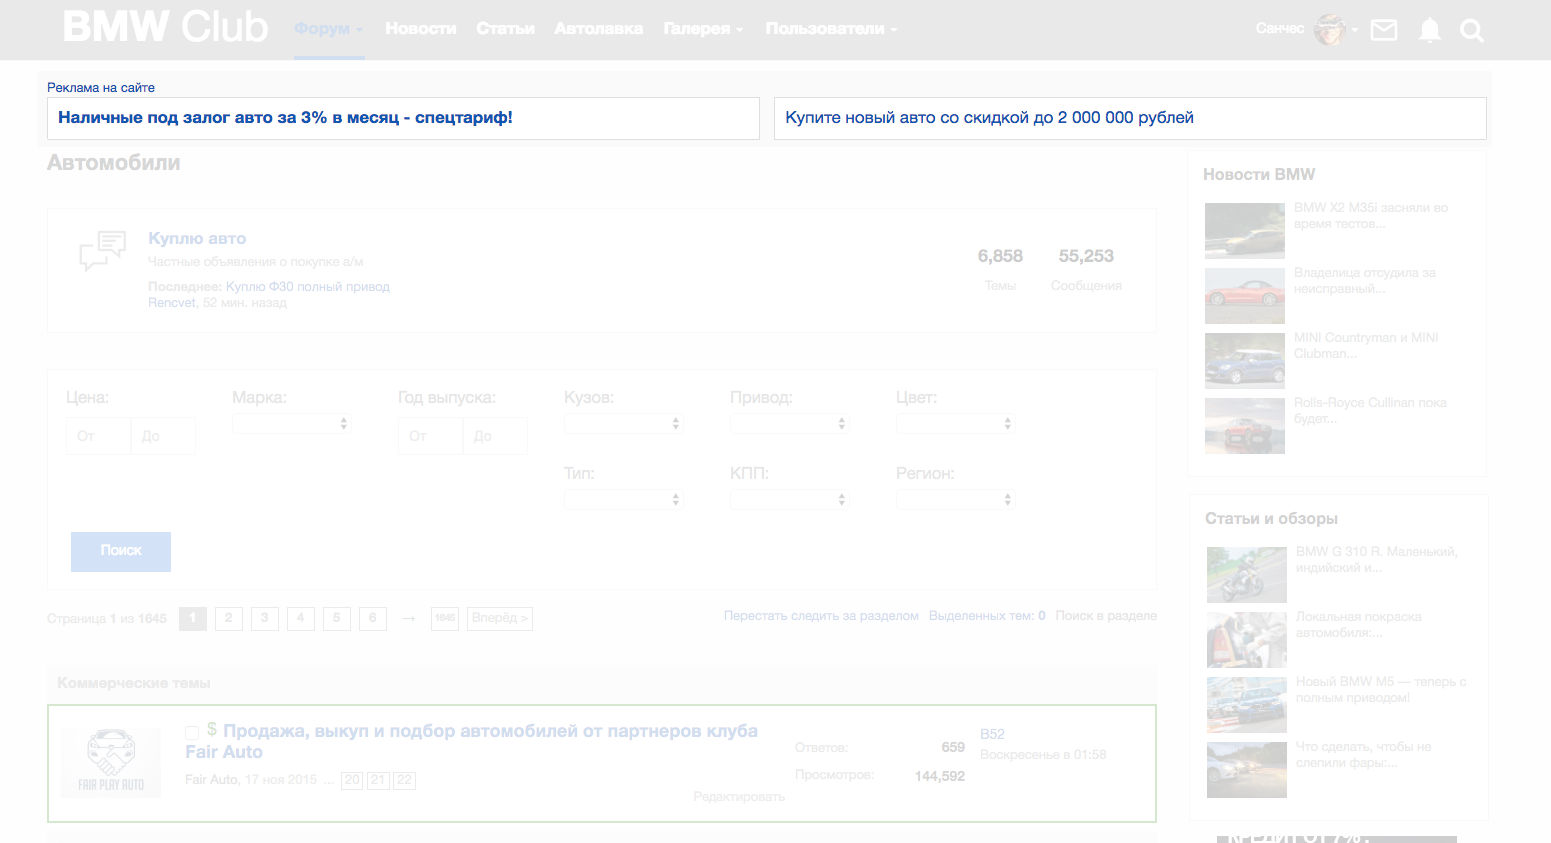Viewport: 1551px width, 843px height.
Task: Open MINI Countryman news thumbnail
Action: (1245, 361)
